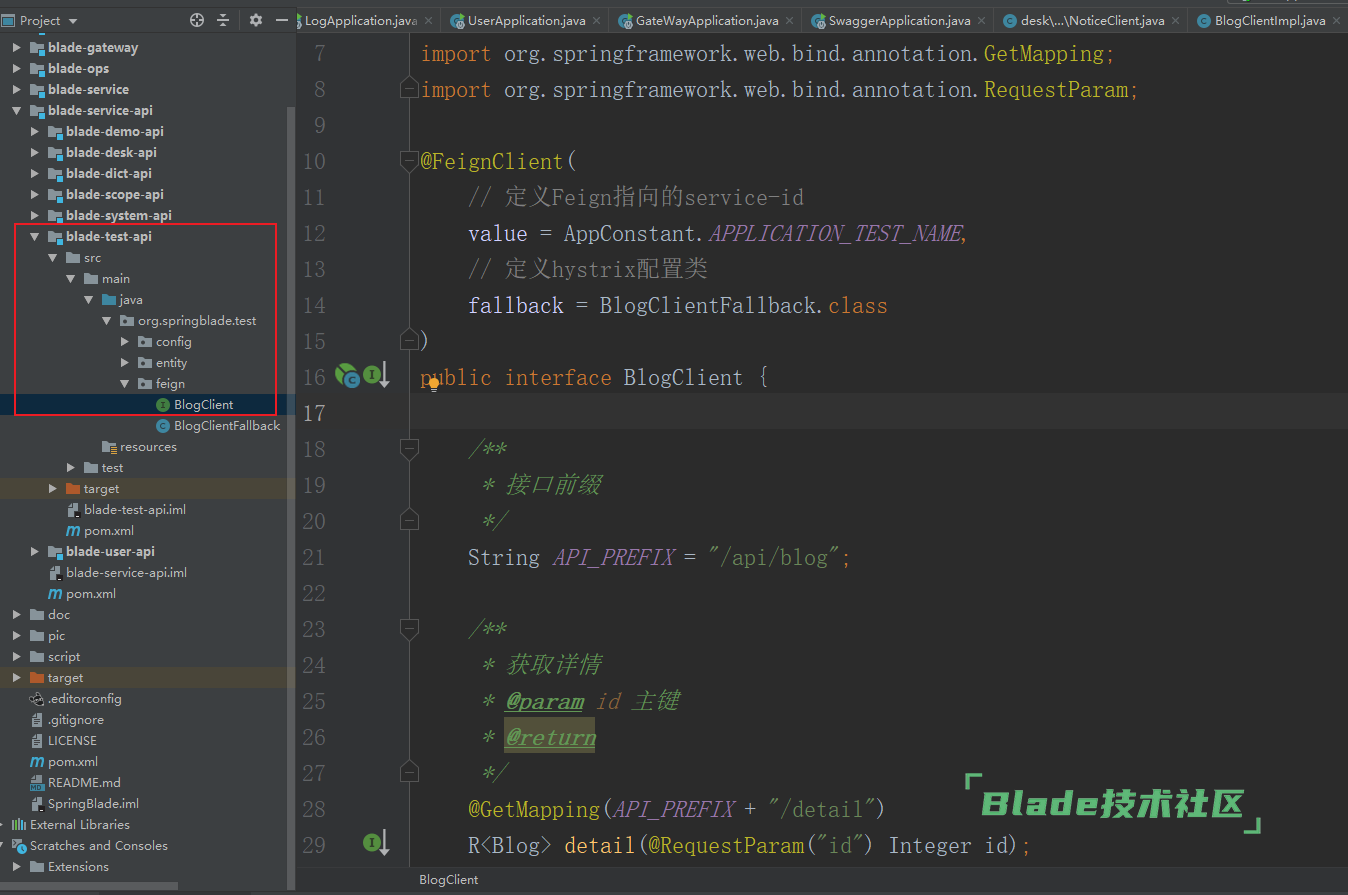Close the LogApplication.java tab
The image size is (1348, 895).
tap(428, 20)
